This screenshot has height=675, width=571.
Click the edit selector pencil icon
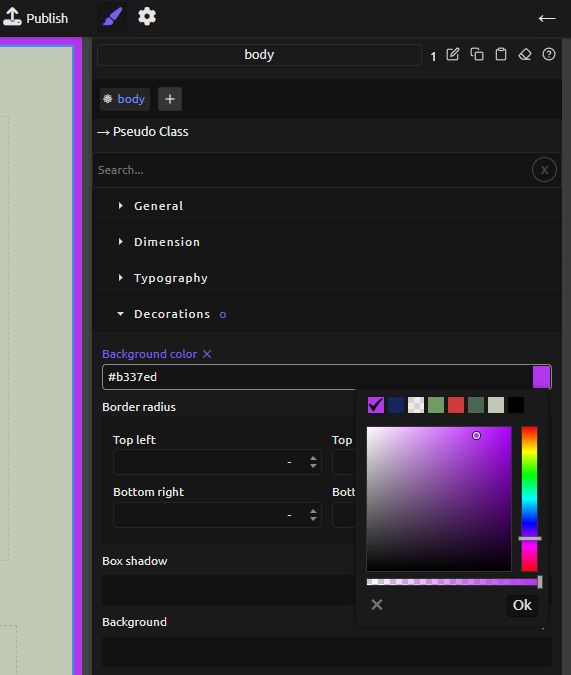pos(453,55)
